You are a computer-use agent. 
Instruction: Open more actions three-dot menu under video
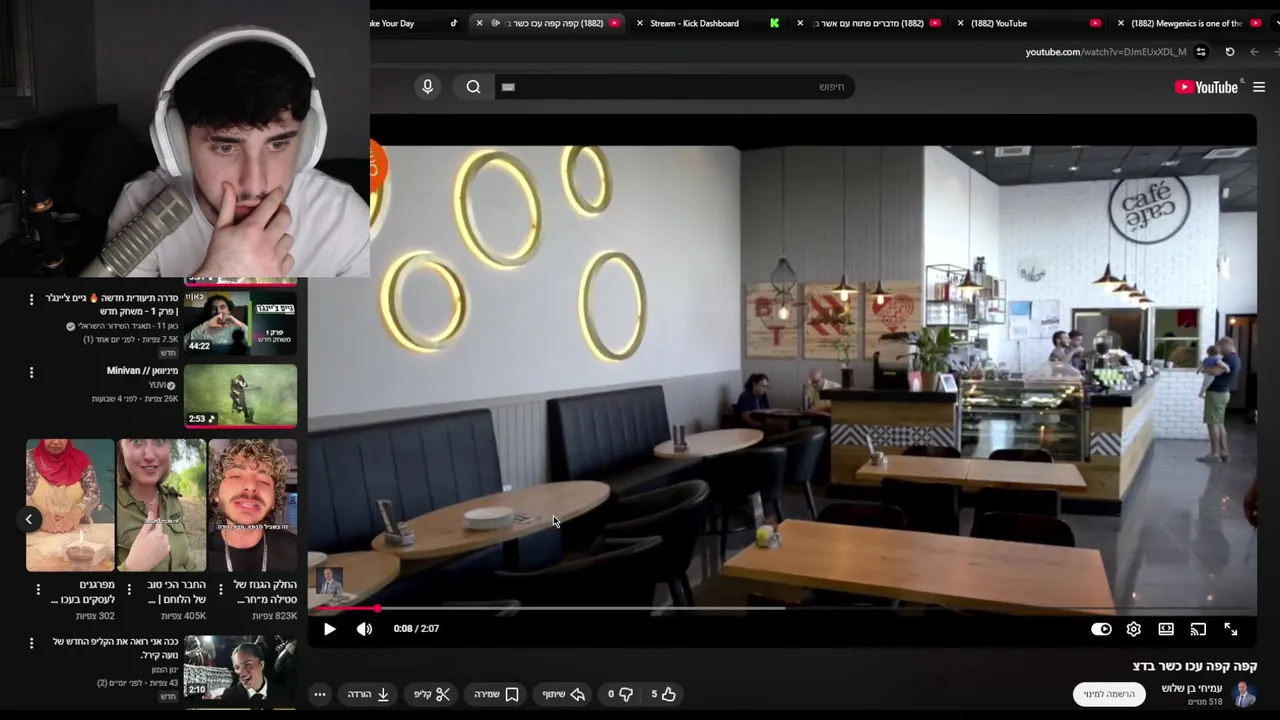tap(320, 694)
